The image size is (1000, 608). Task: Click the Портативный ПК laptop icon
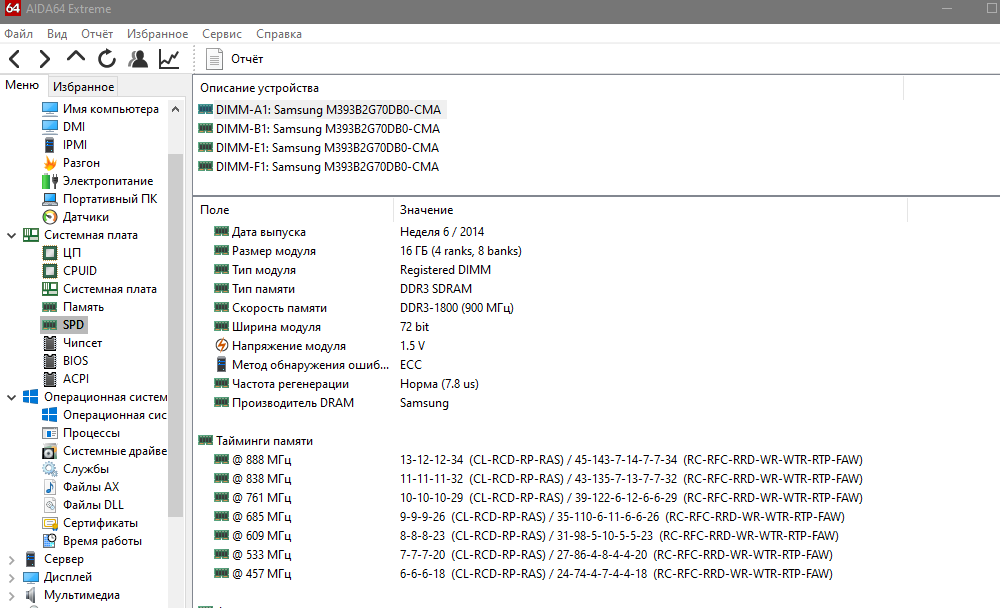coord(50,199)
